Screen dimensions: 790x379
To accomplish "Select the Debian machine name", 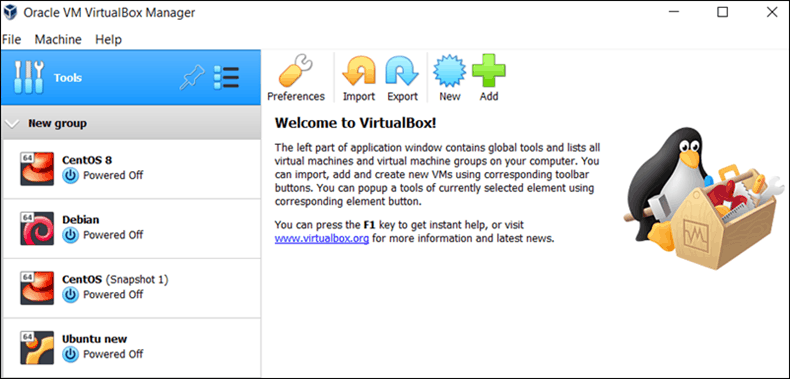I will click(x=81, y=220).
